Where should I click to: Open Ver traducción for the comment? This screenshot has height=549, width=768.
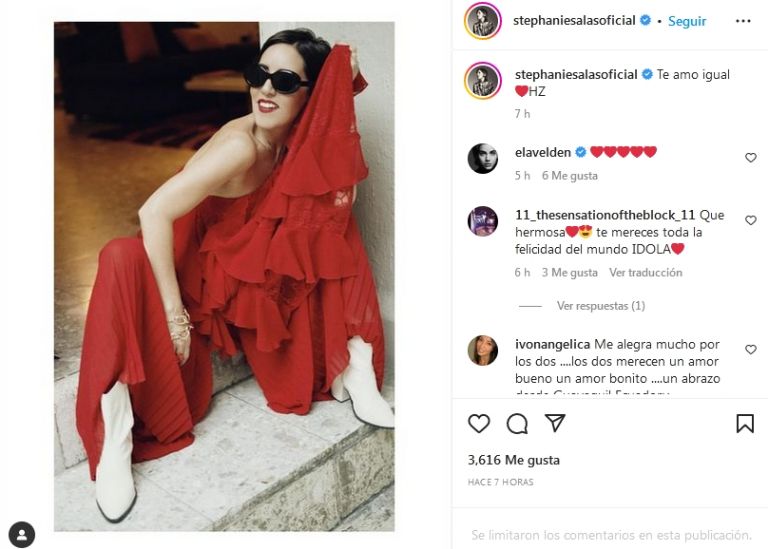[x=645, y=273]
